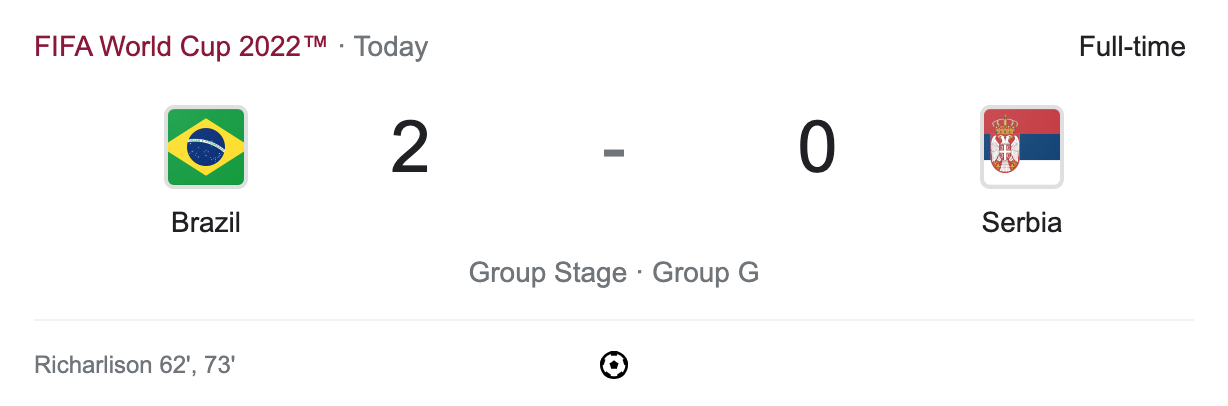Select the Brazil team name
The width and height of the screenshot is (1228, 406).
coord(206,222)
